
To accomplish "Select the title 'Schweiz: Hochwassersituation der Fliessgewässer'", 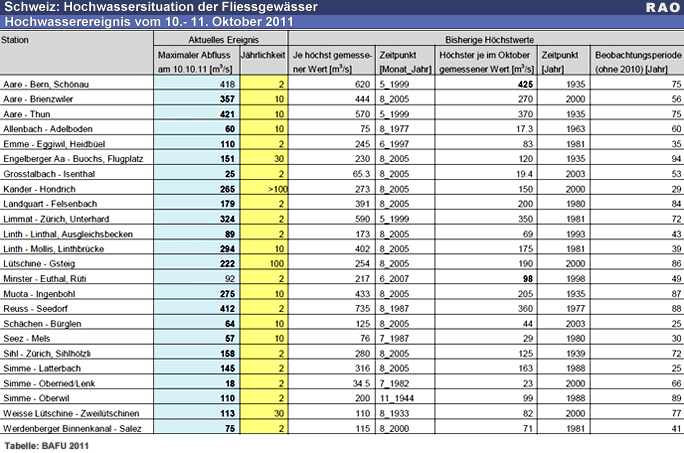I will pos(161,7).
